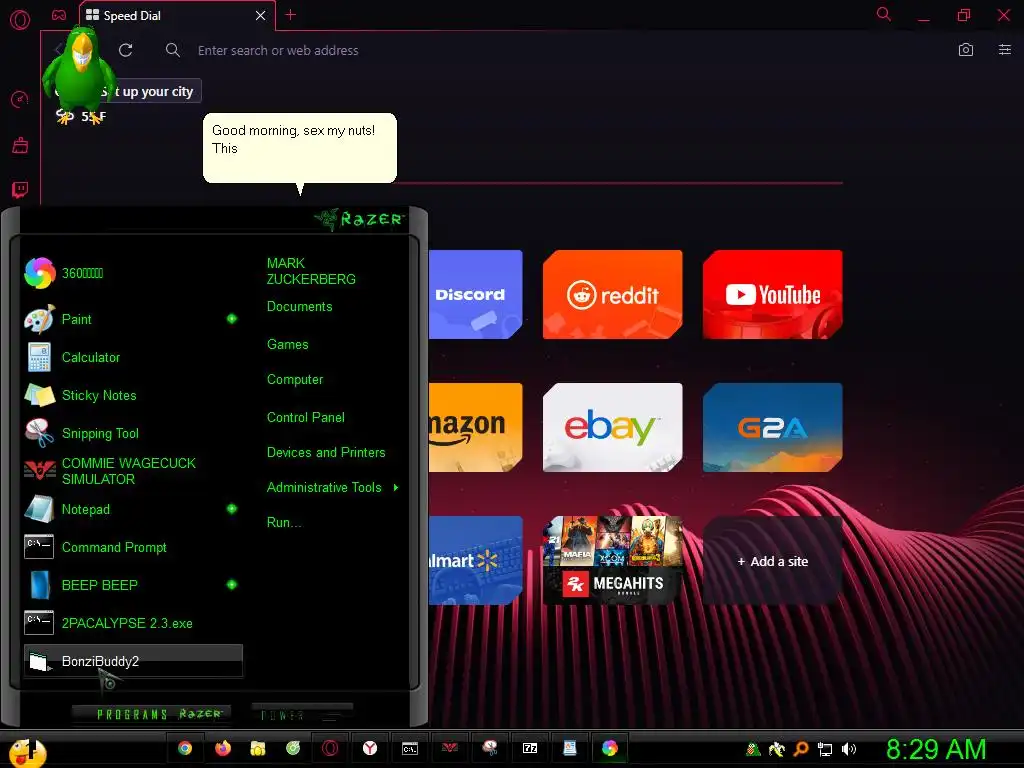The height and width of the screenshot is (768, 1024).
Task: Open Chrome from the taskbar
Action: pos(185,748)
